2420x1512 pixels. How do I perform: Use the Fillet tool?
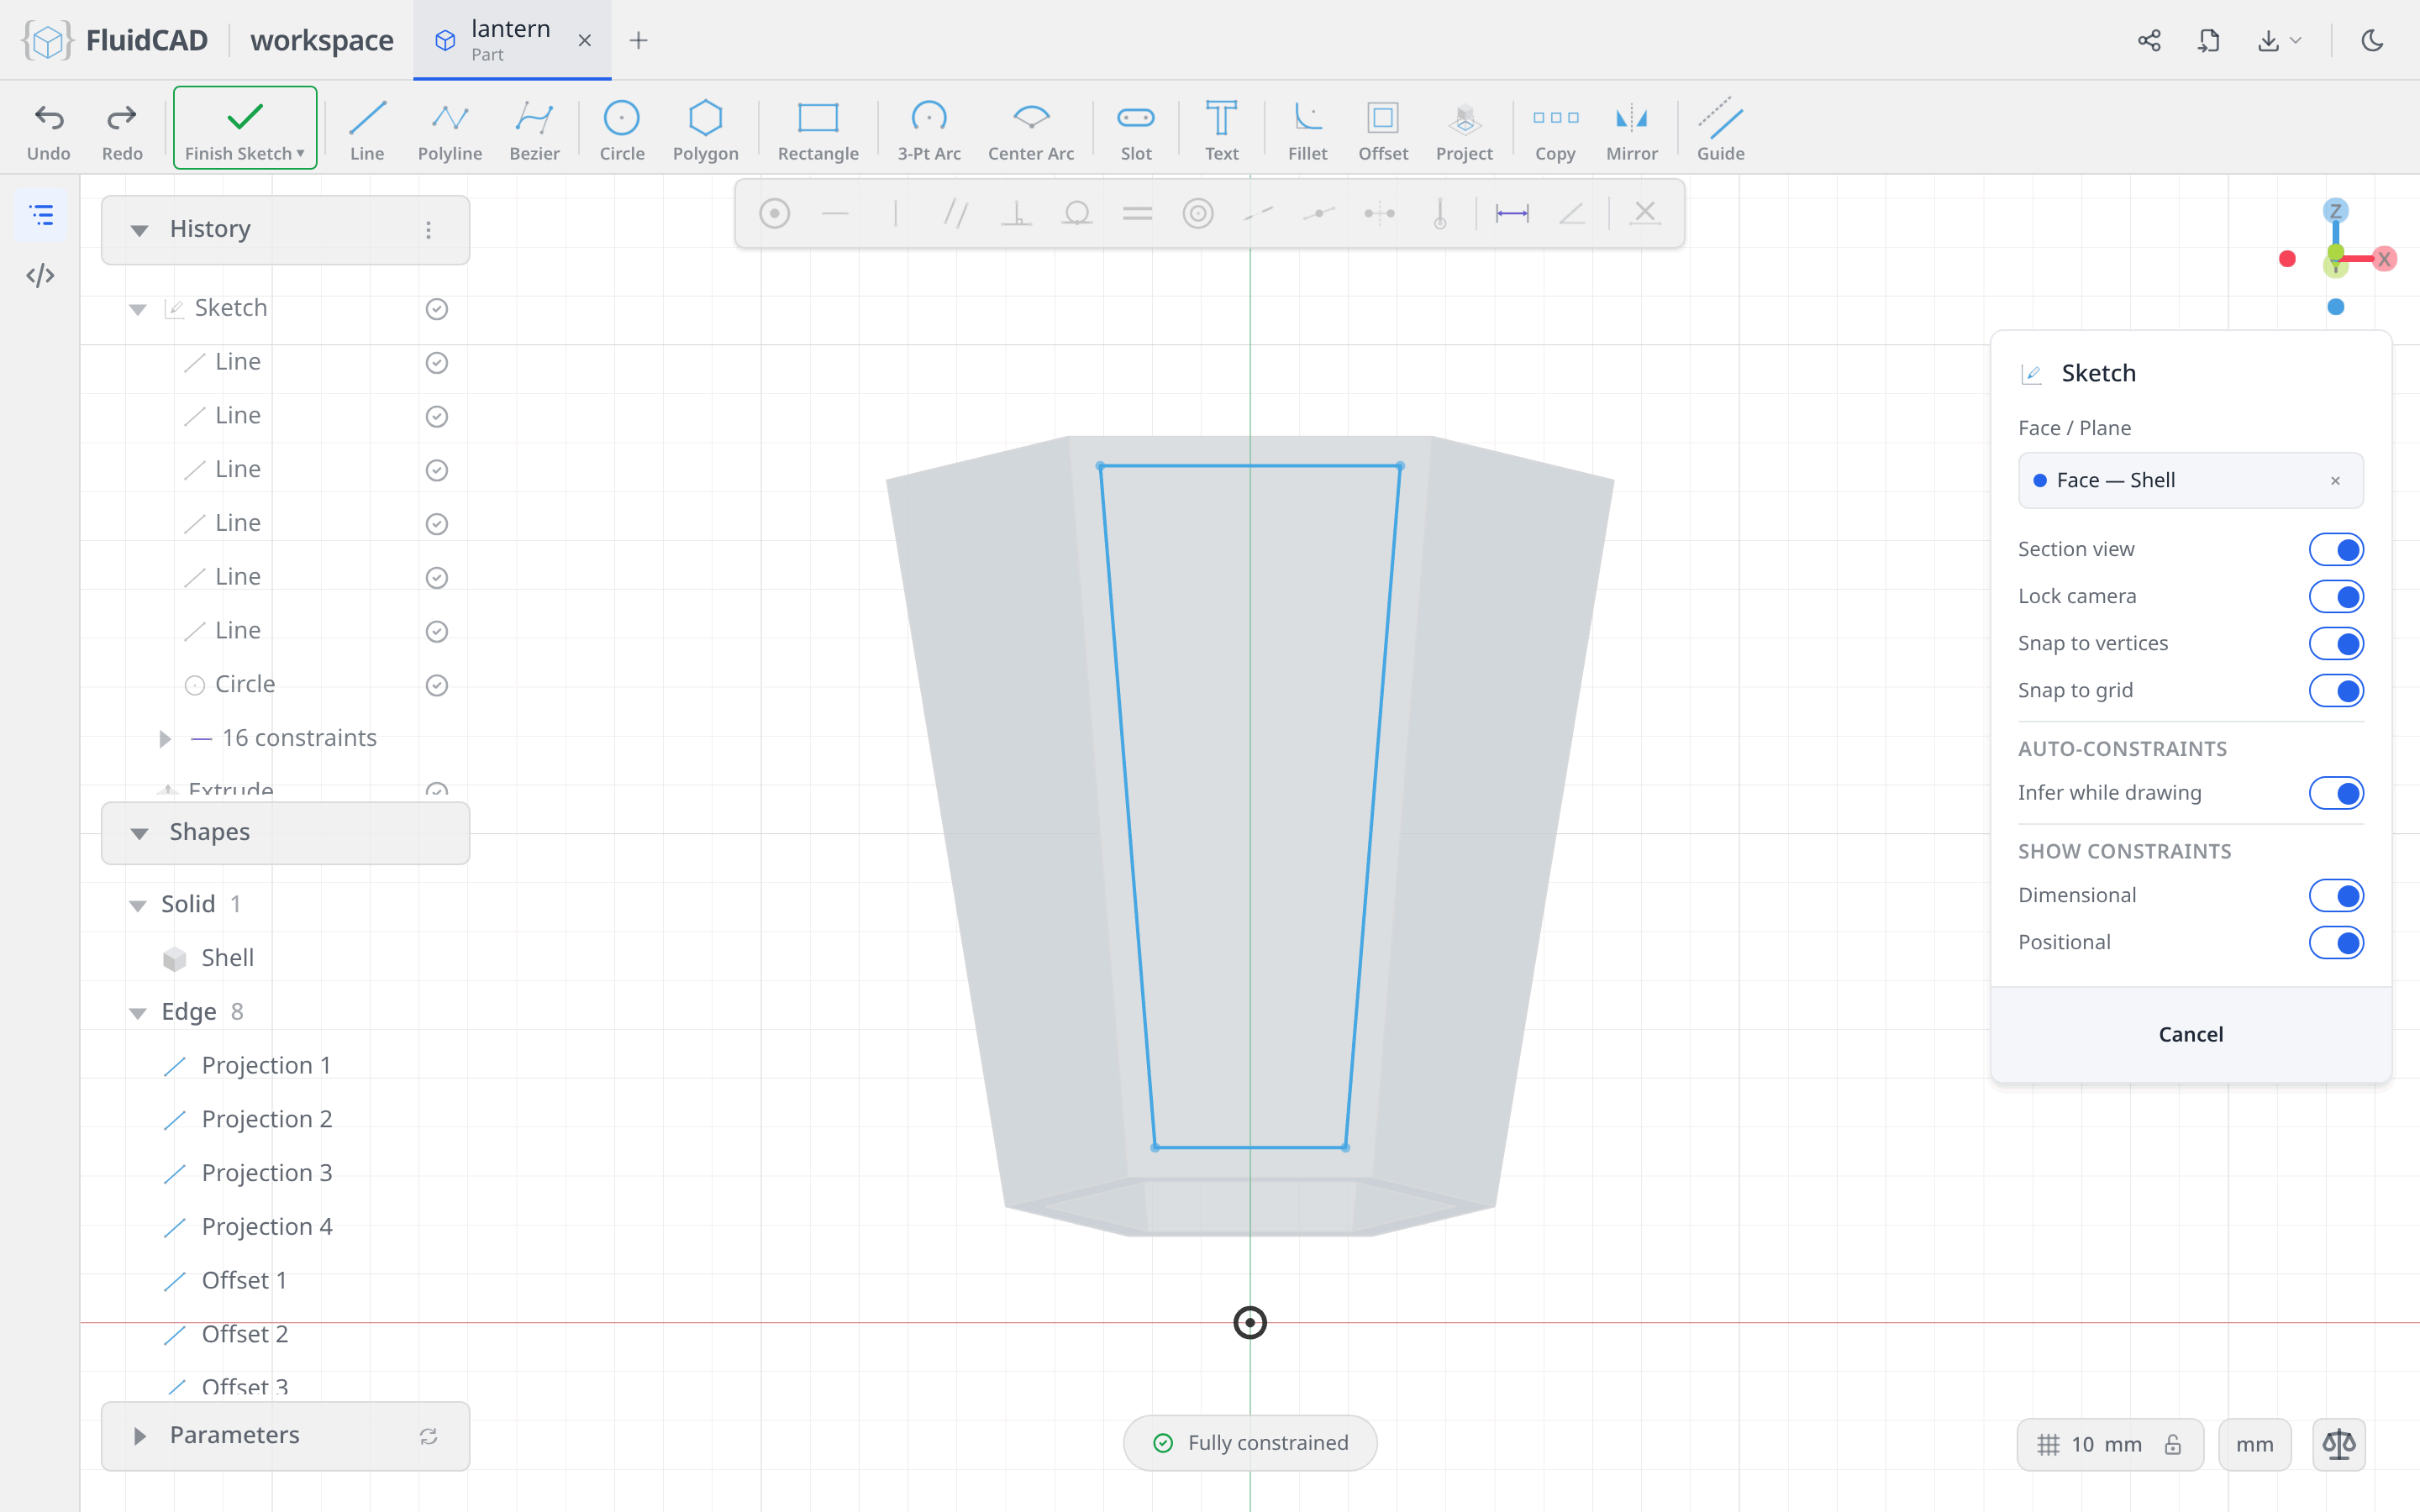[x=1307, y=130]
